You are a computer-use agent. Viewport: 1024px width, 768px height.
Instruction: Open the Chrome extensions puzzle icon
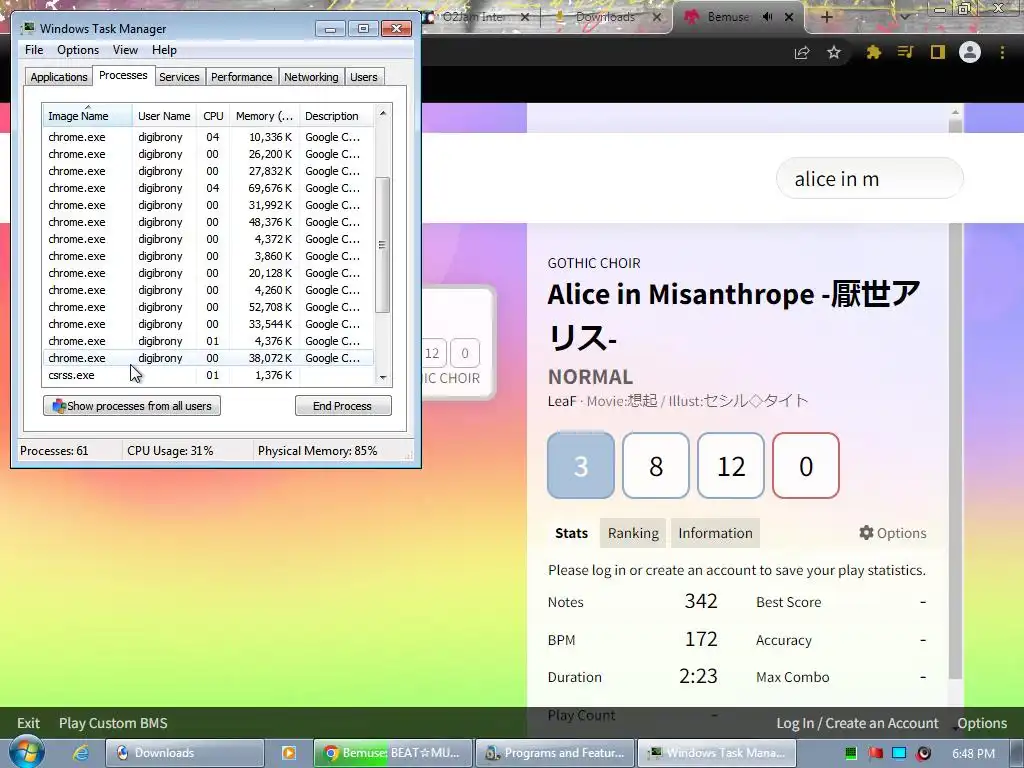pyautogui.click(x=873, y=52)
